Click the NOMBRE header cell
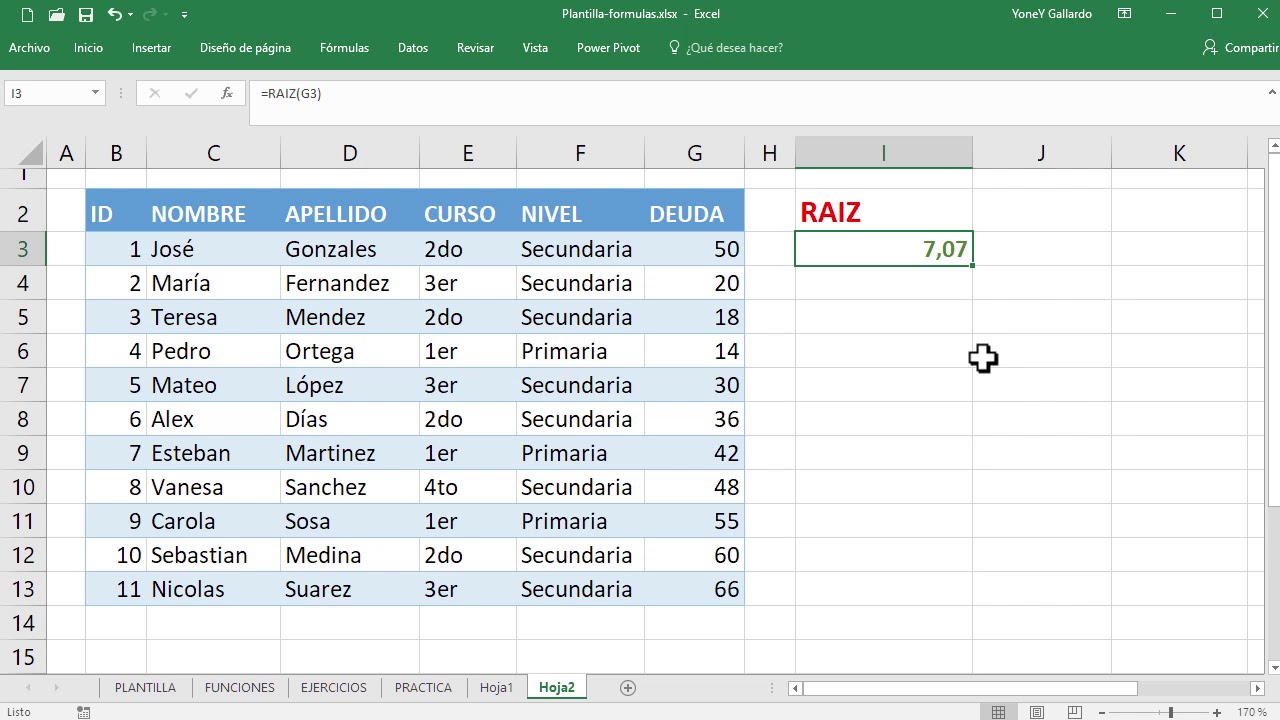This screenshot has height=720, width=1280. [213, 213]
